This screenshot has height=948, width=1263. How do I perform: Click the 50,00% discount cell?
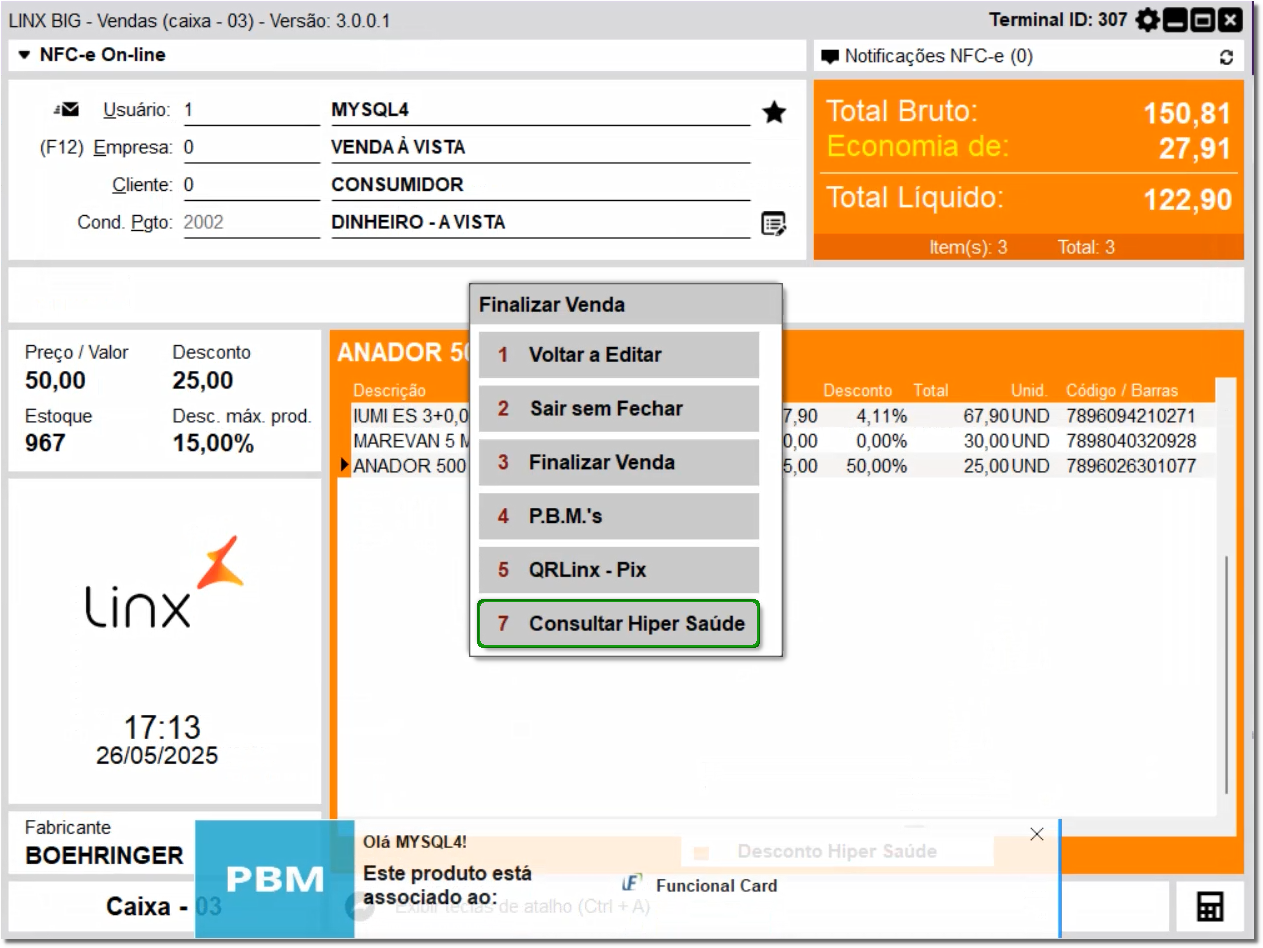click(876, 466)
